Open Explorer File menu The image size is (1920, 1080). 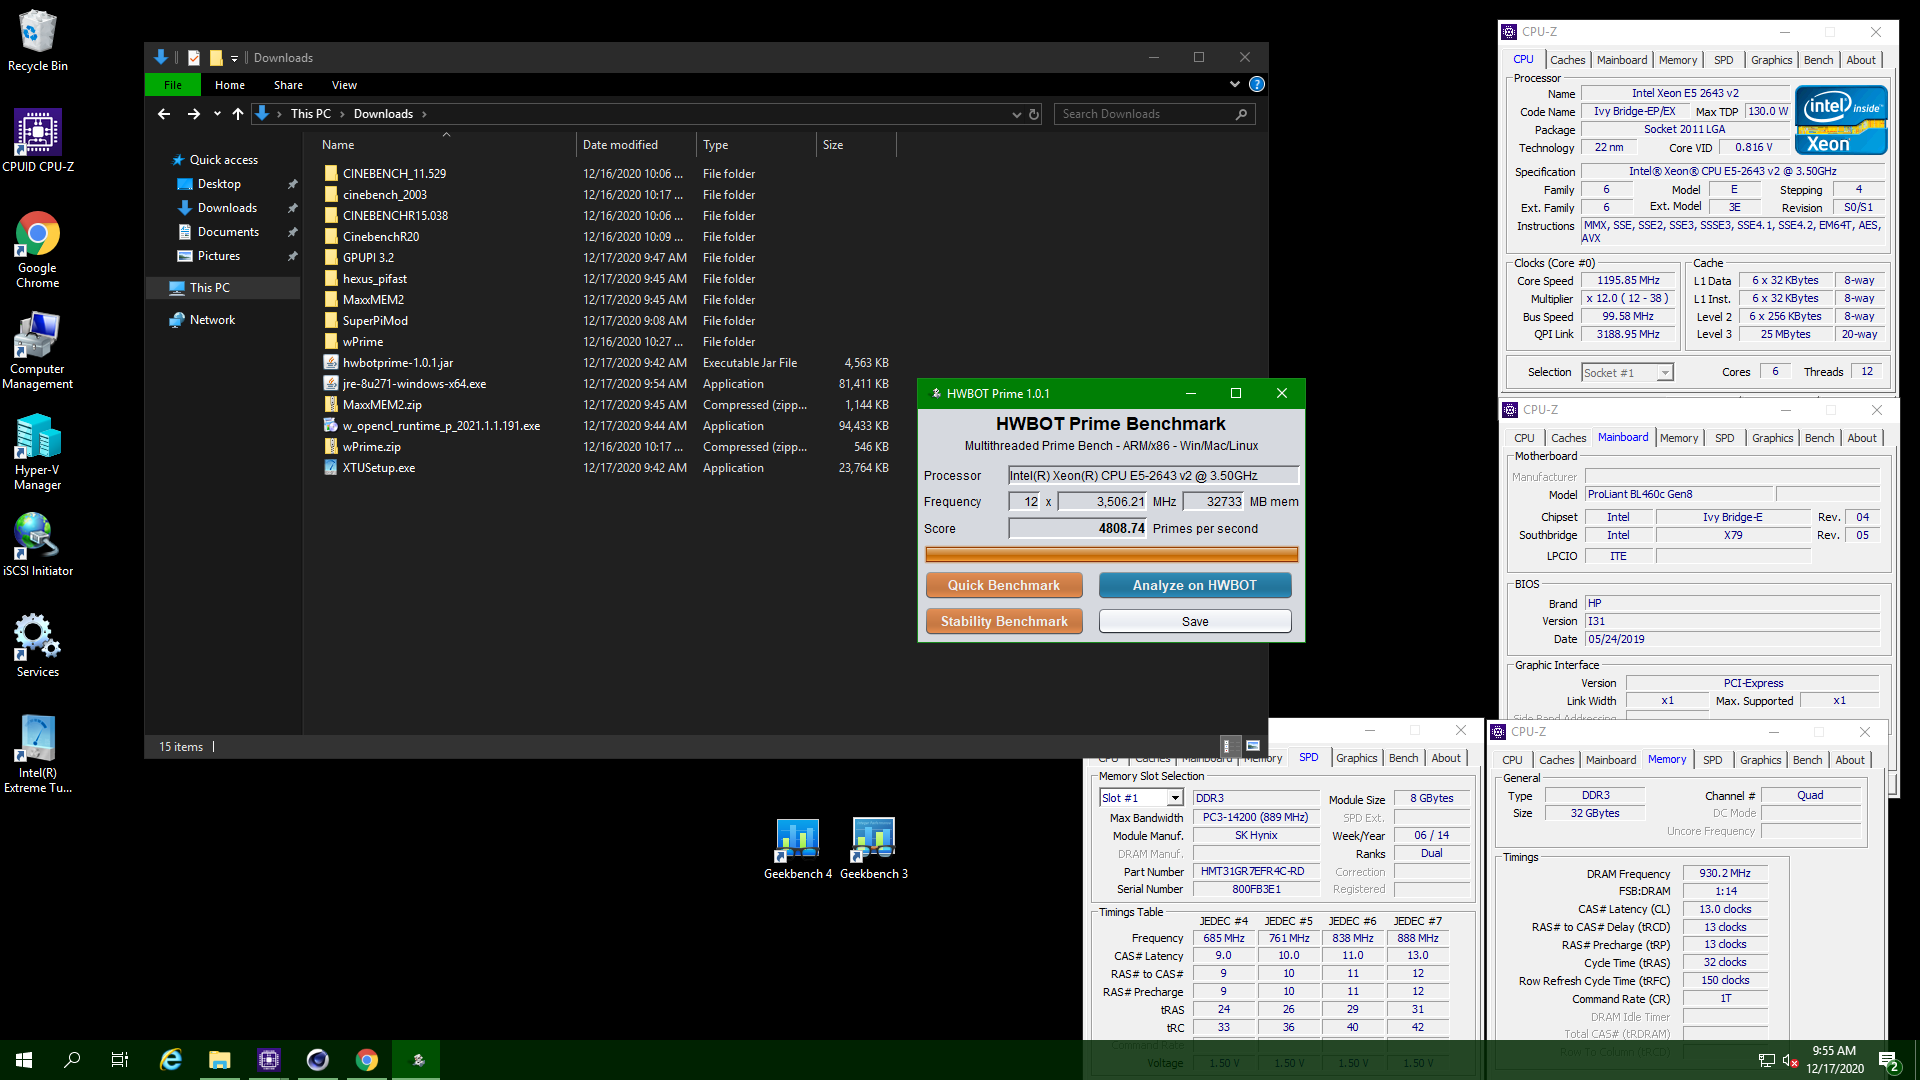tap(173, 85)
